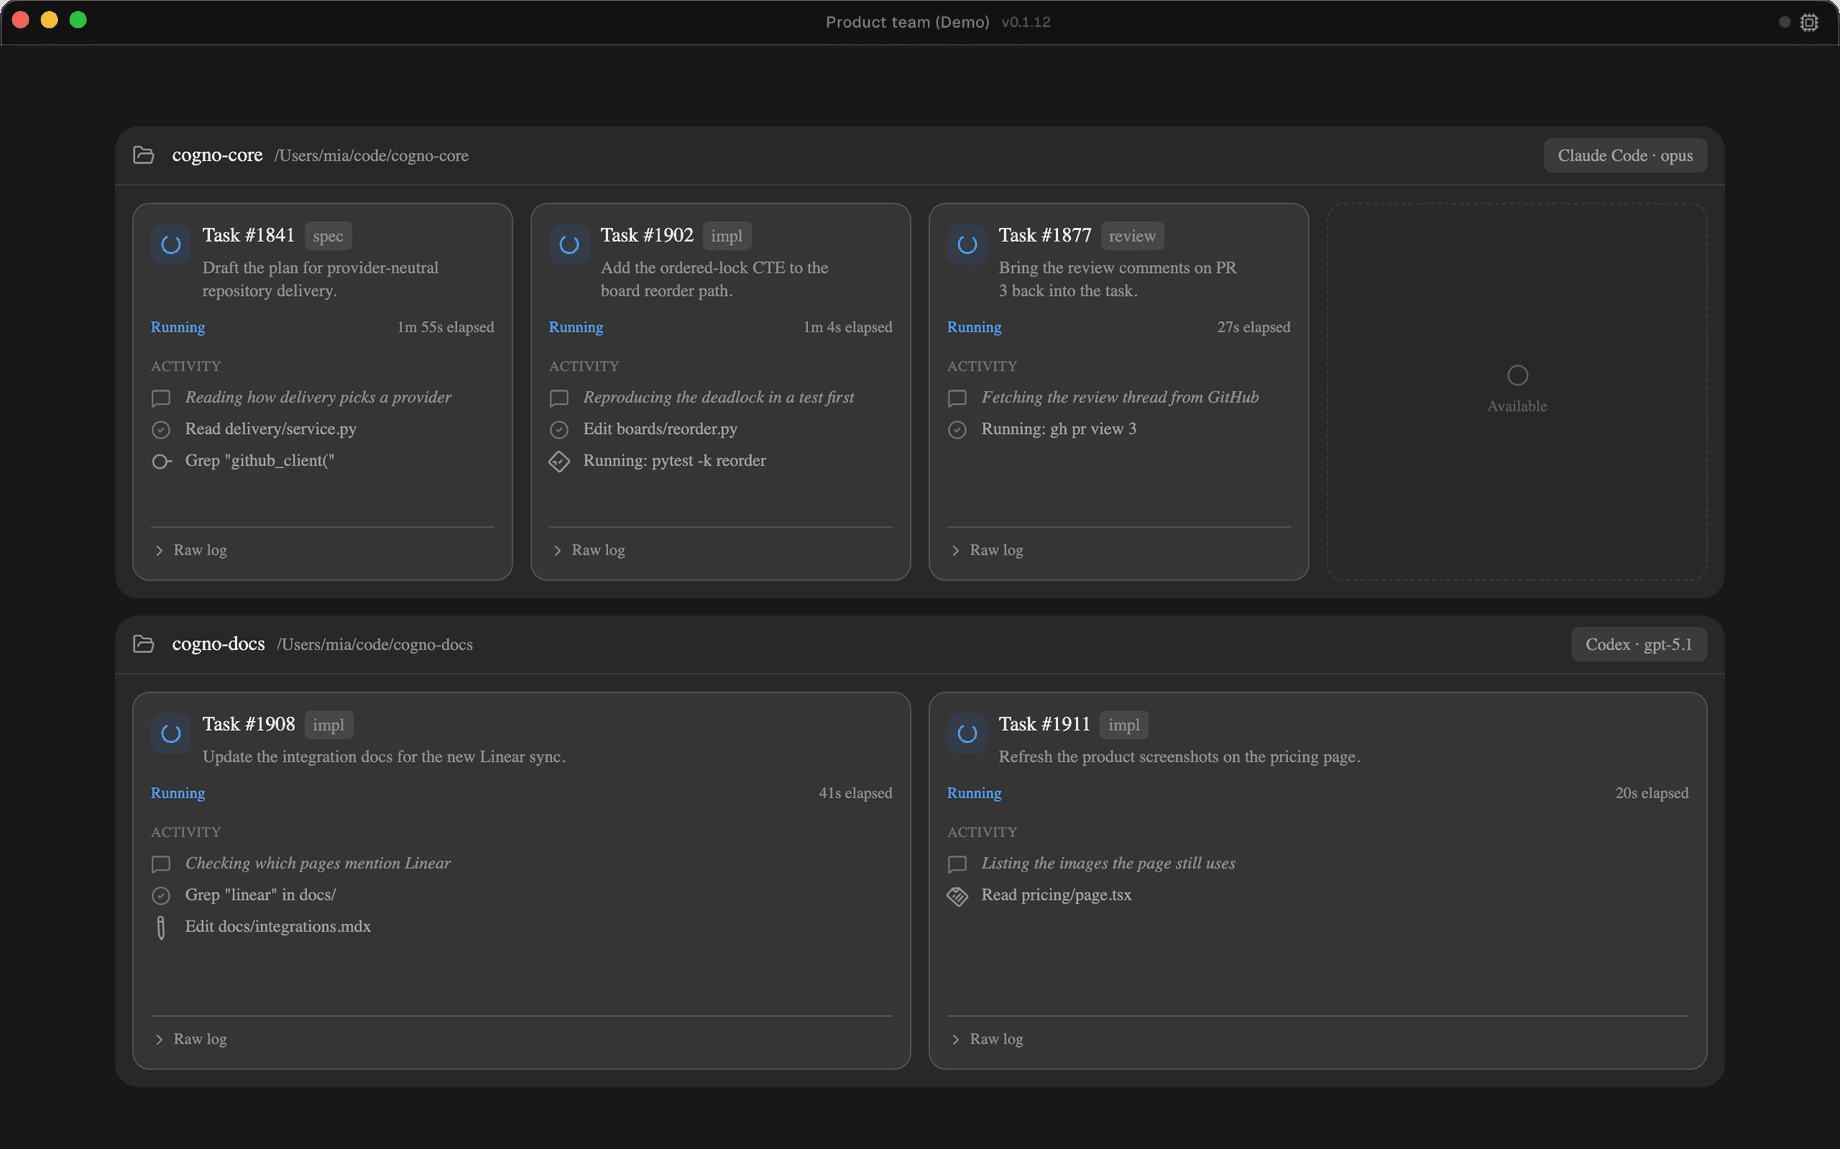Click the 'impl' tag on Task #1908
Image resolution: width=1840 pixels, height=1149 pixels.
tap(328, 725)
